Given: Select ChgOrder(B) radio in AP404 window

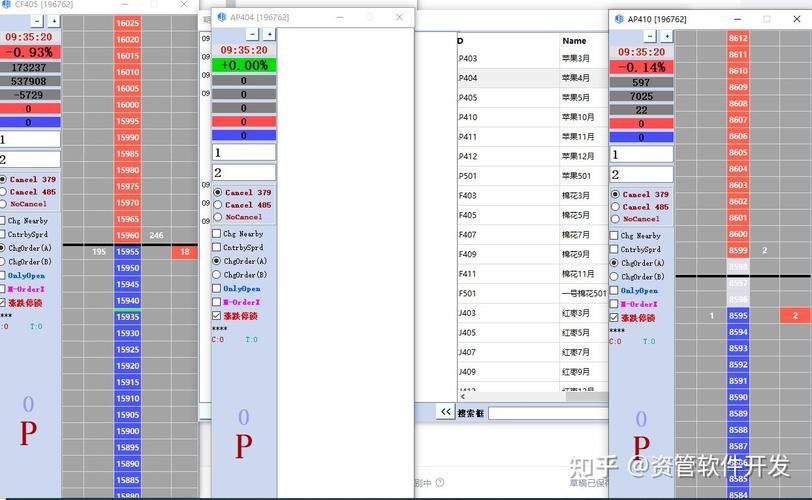Looking at the screenshot, I should 218,274.
